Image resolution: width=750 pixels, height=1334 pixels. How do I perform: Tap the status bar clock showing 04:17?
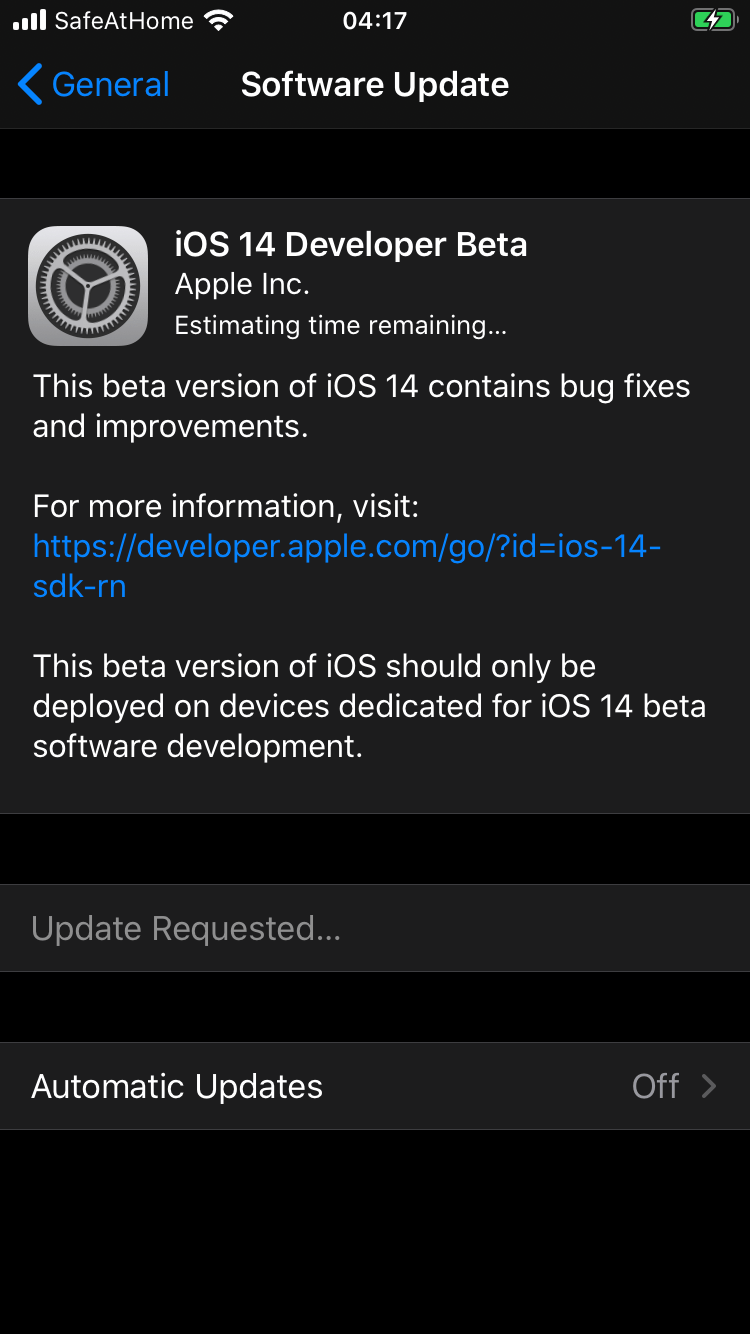click(375, 20)
